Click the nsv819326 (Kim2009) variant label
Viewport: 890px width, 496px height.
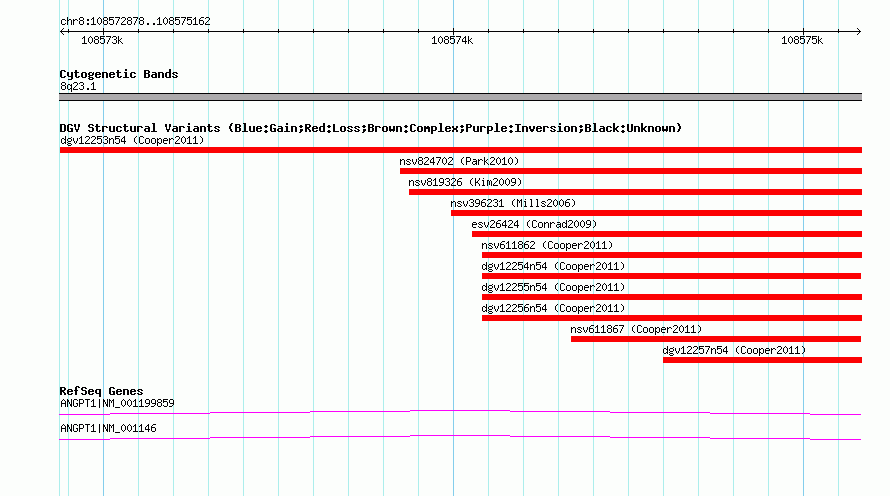465,182
